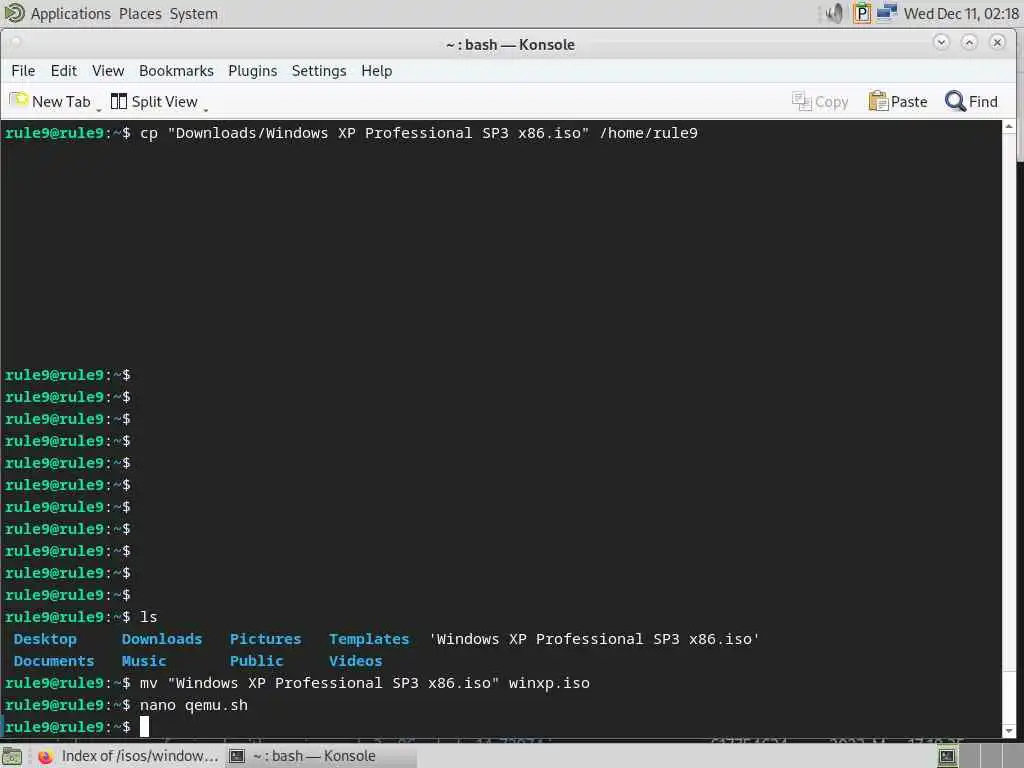Viewport: 1024px width, 768px height.
Task: Click the Desktop directory name in ls output
Action: click(45, 639)
